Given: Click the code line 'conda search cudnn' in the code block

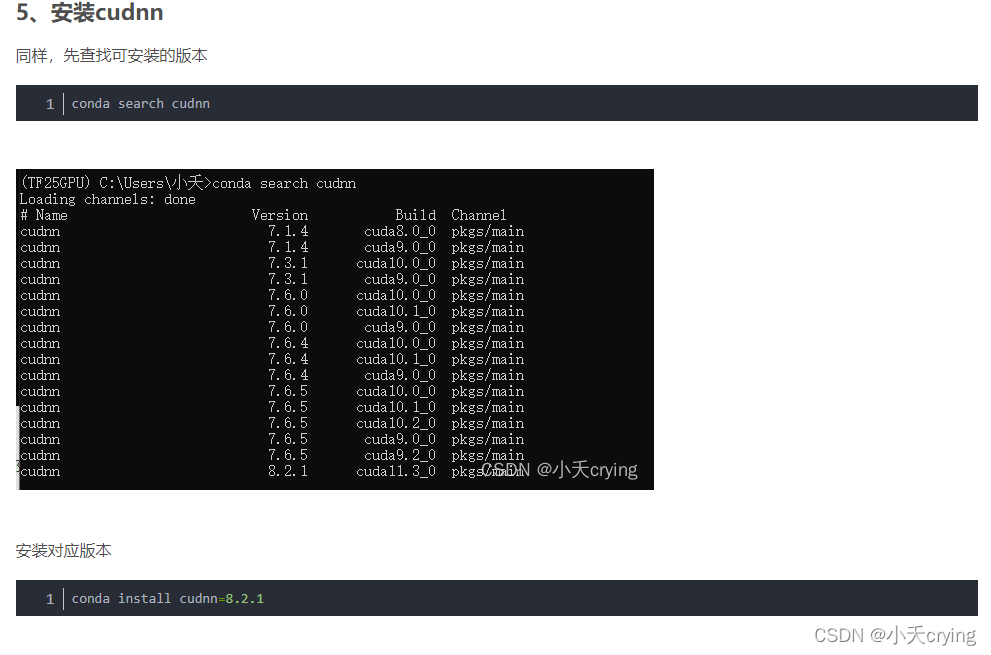Looking at the screenshot, I should (x=140, y=104).
